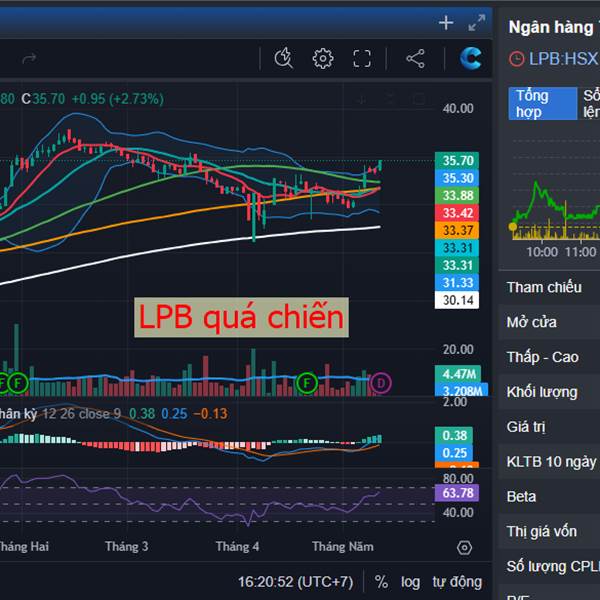Expand the chart with diagonal arrows icon
Screen dimensions: 600x600
pos(477,23)
